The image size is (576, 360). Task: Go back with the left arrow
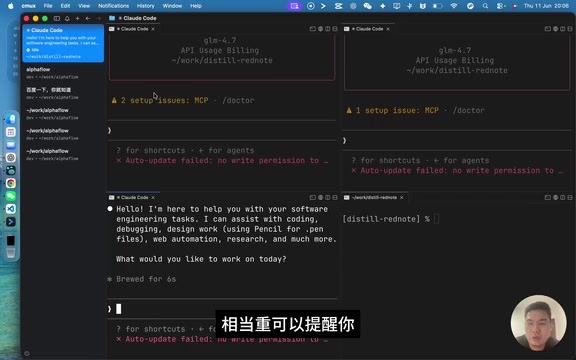[x=88, y=18]
